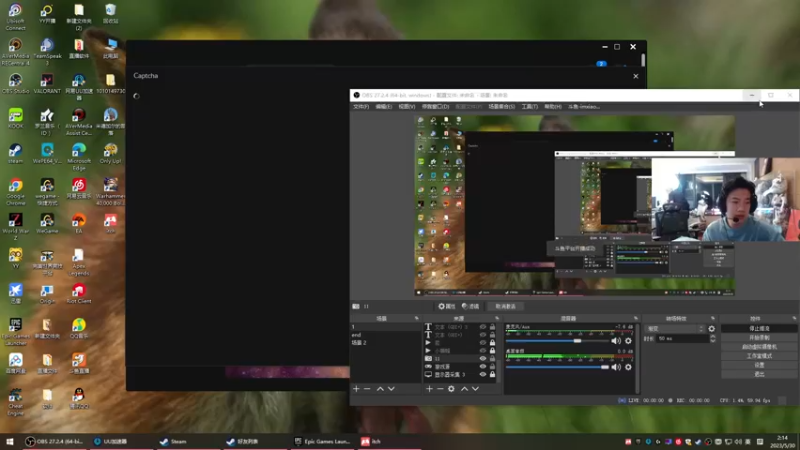Open the World War Z desktop icon

[x=15, y=227]
